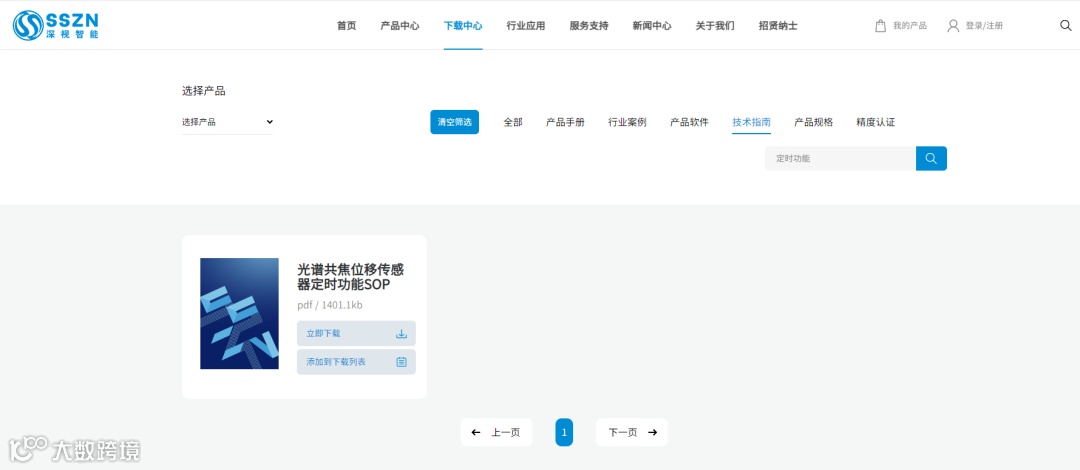Select the 行业案例 filter tab

coord(627,122)
